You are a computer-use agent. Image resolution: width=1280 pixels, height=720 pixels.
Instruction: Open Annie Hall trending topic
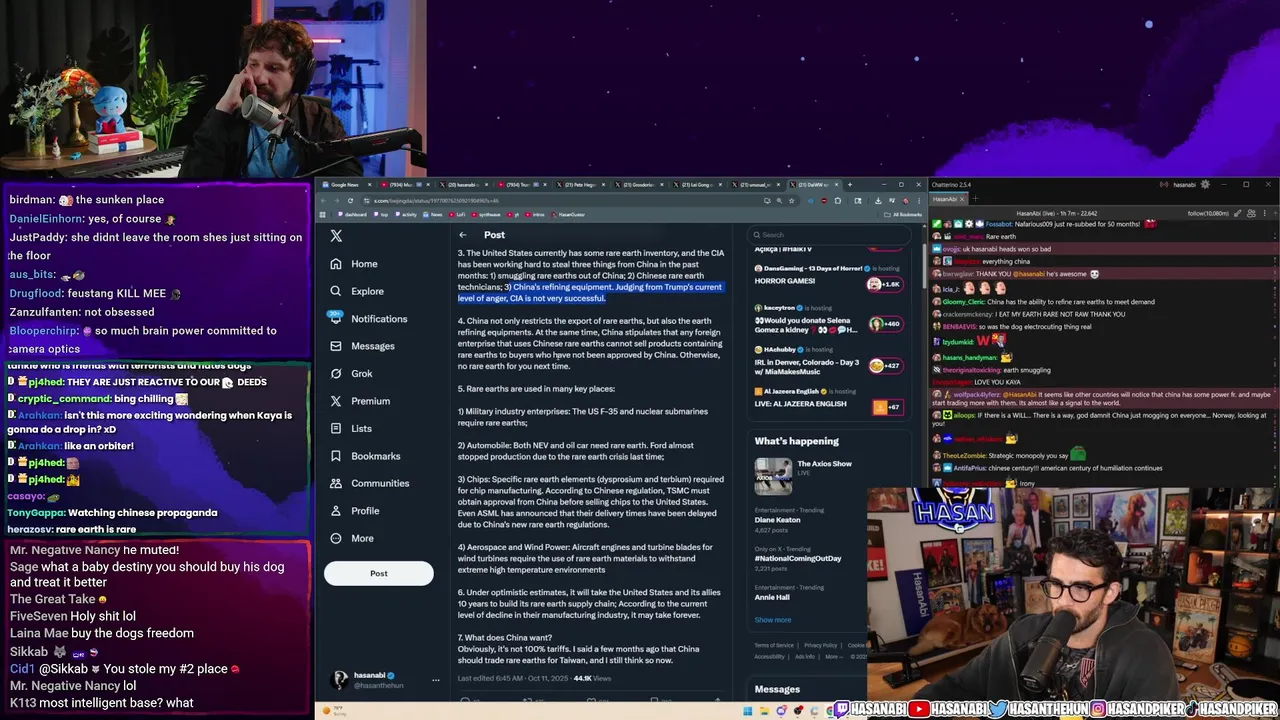(x=772, y=597)
